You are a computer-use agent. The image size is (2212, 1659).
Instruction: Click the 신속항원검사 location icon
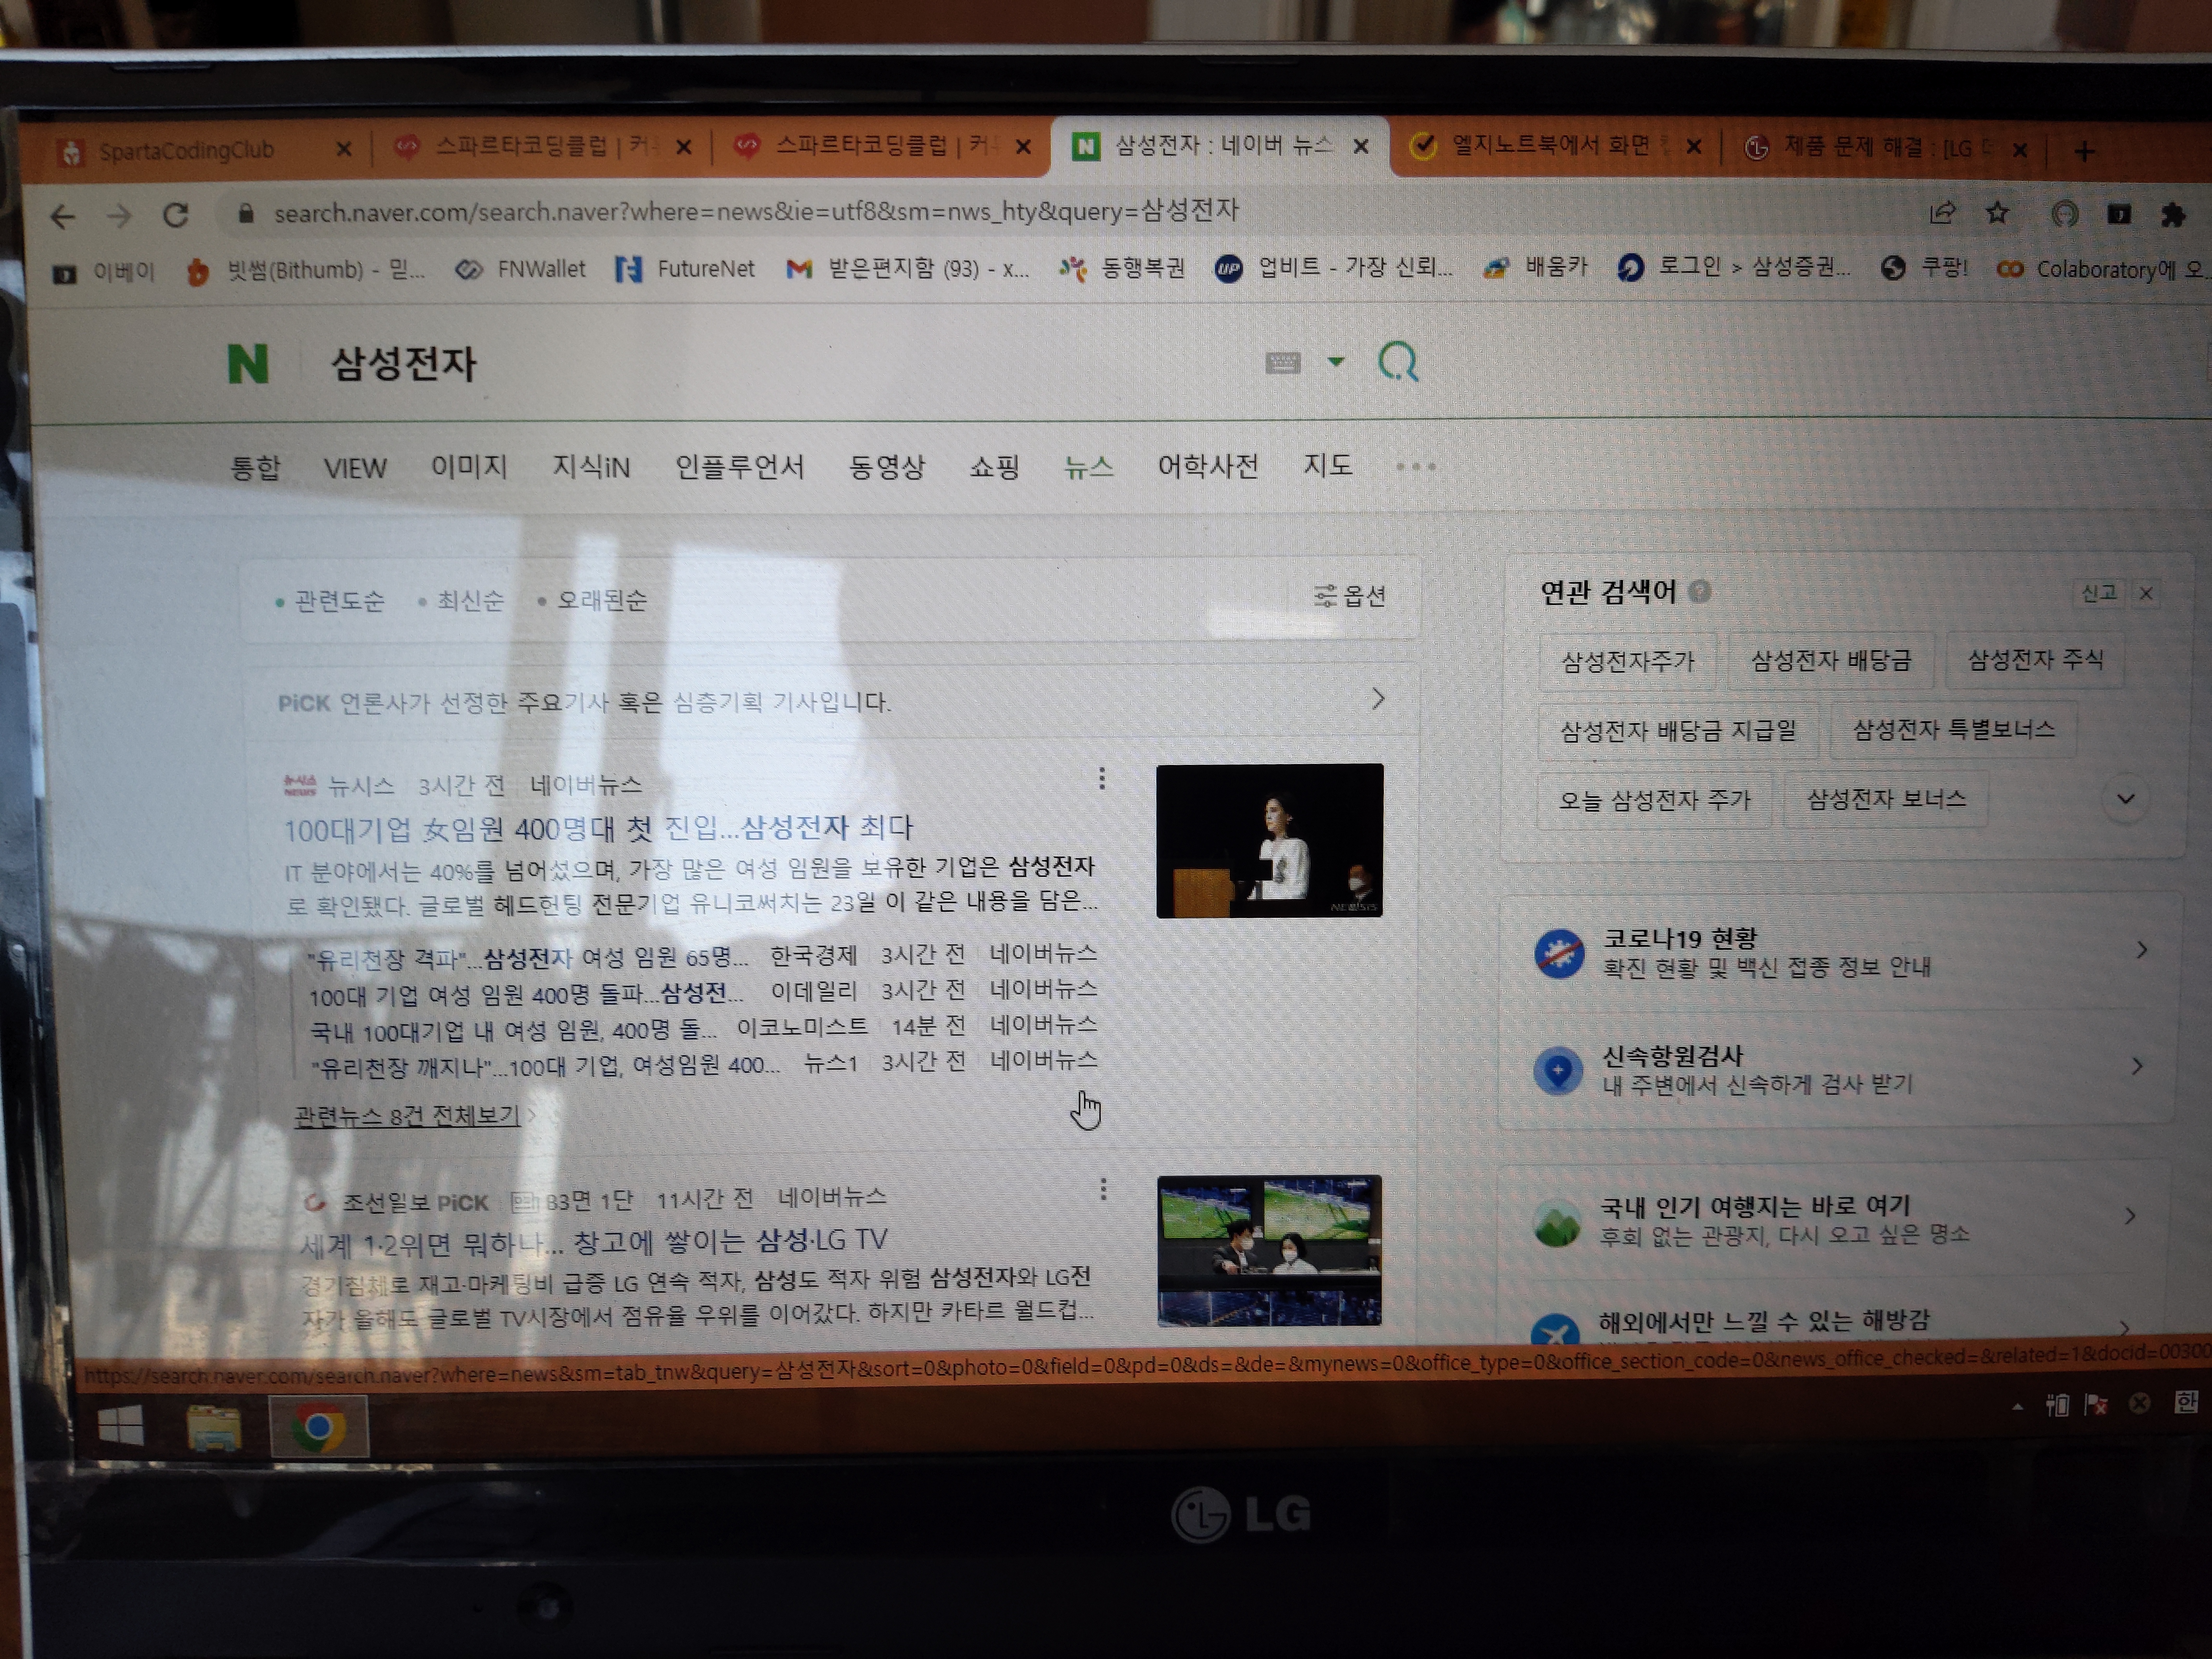(x=1558, y=1071)
